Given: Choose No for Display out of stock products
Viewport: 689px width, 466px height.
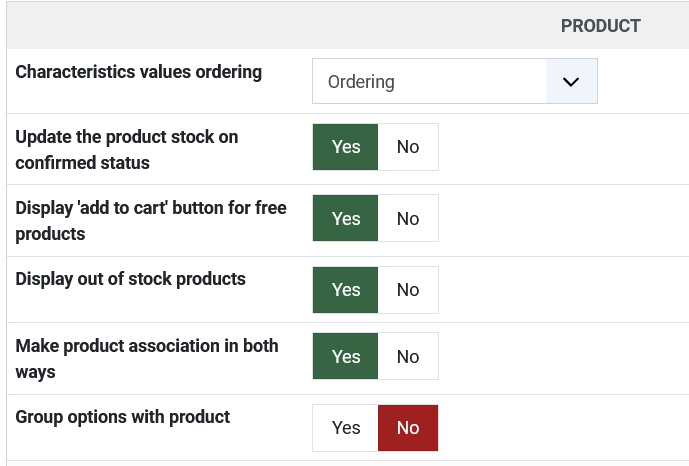Looking at the screenshot, I should click(x=408, y=290).
